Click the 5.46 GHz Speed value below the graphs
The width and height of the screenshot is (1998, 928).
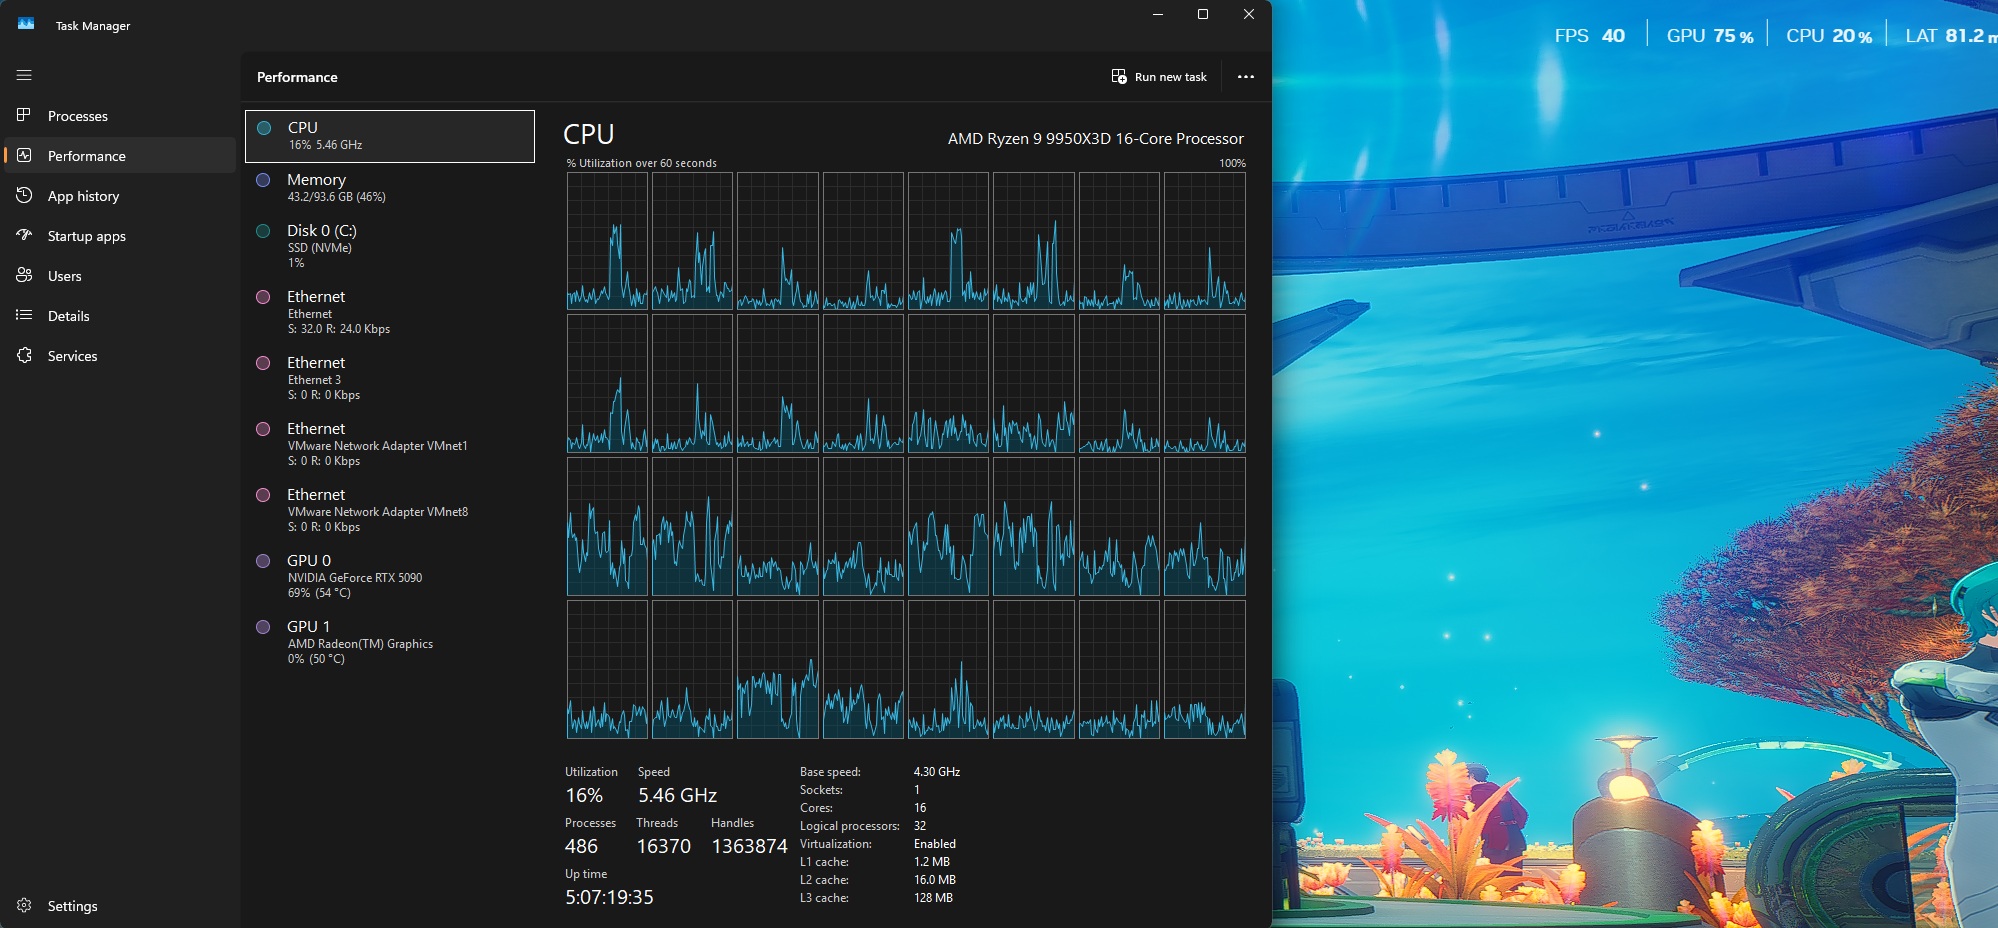(678, 795)
